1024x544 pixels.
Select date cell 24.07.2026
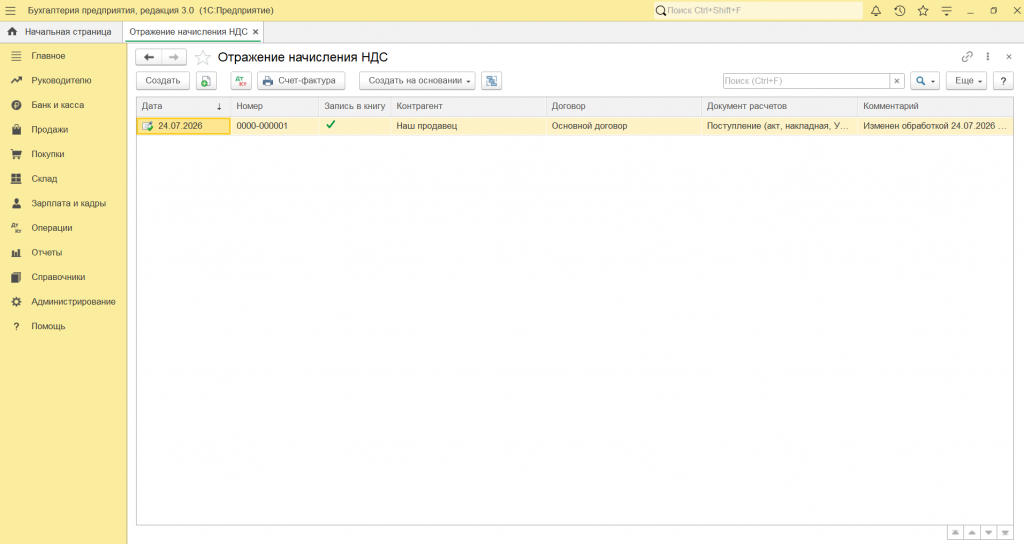(x=184, y=126)
